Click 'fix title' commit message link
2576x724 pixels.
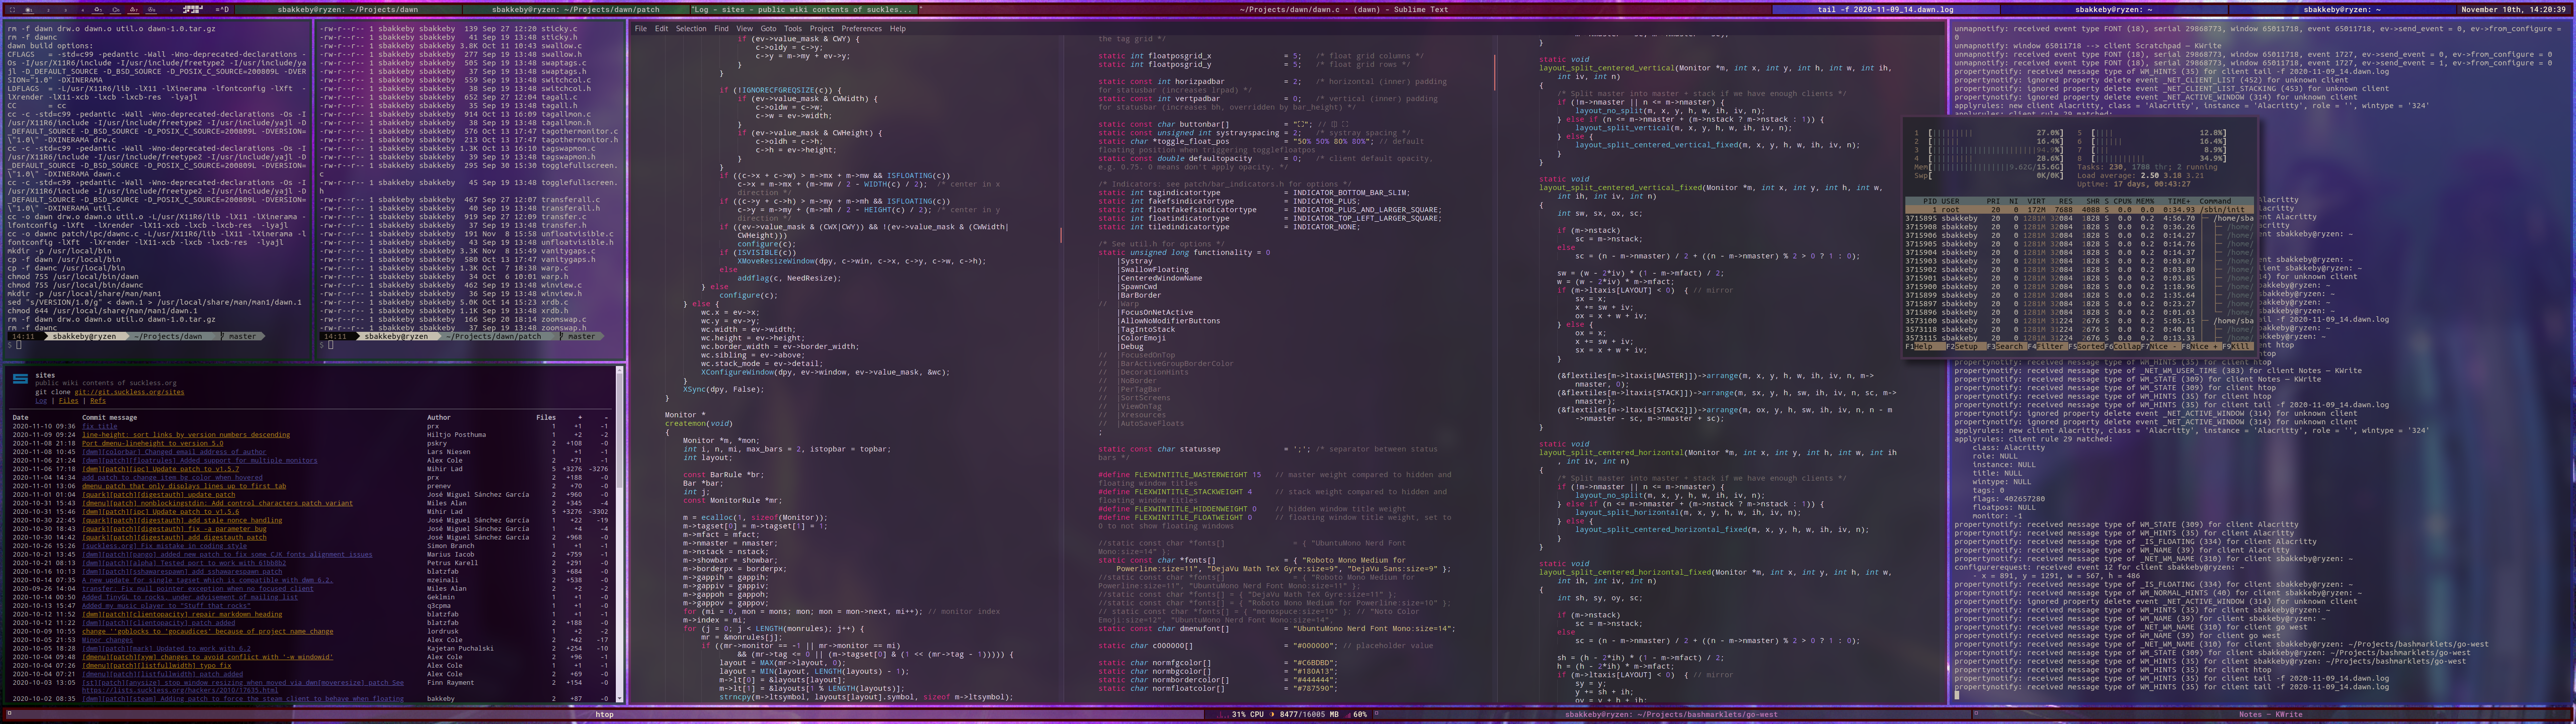point(100,426)
